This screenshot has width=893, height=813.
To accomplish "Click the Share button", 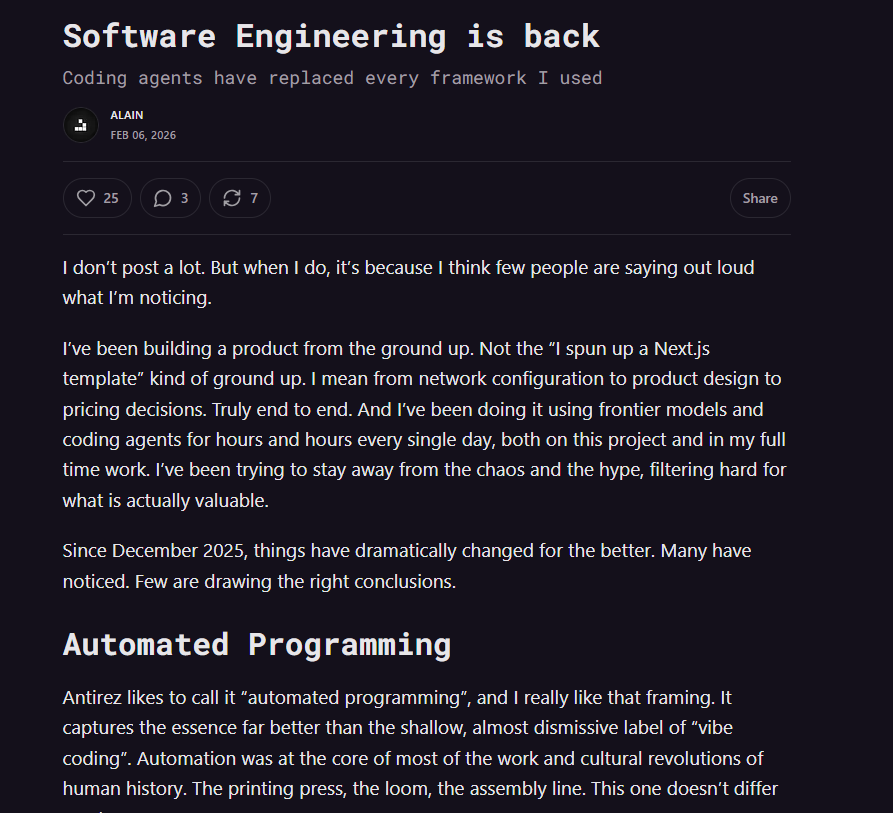I will coord(760,198).
